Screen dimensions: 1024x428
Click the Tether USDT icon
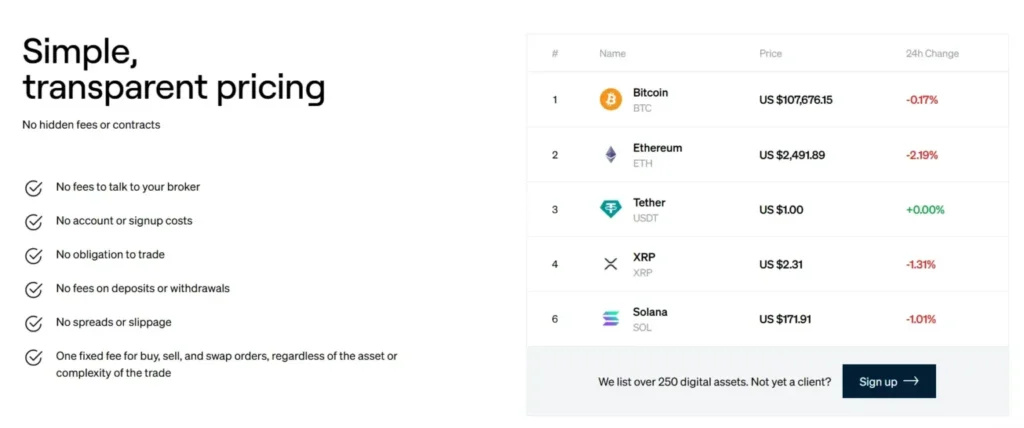point(610,209)
